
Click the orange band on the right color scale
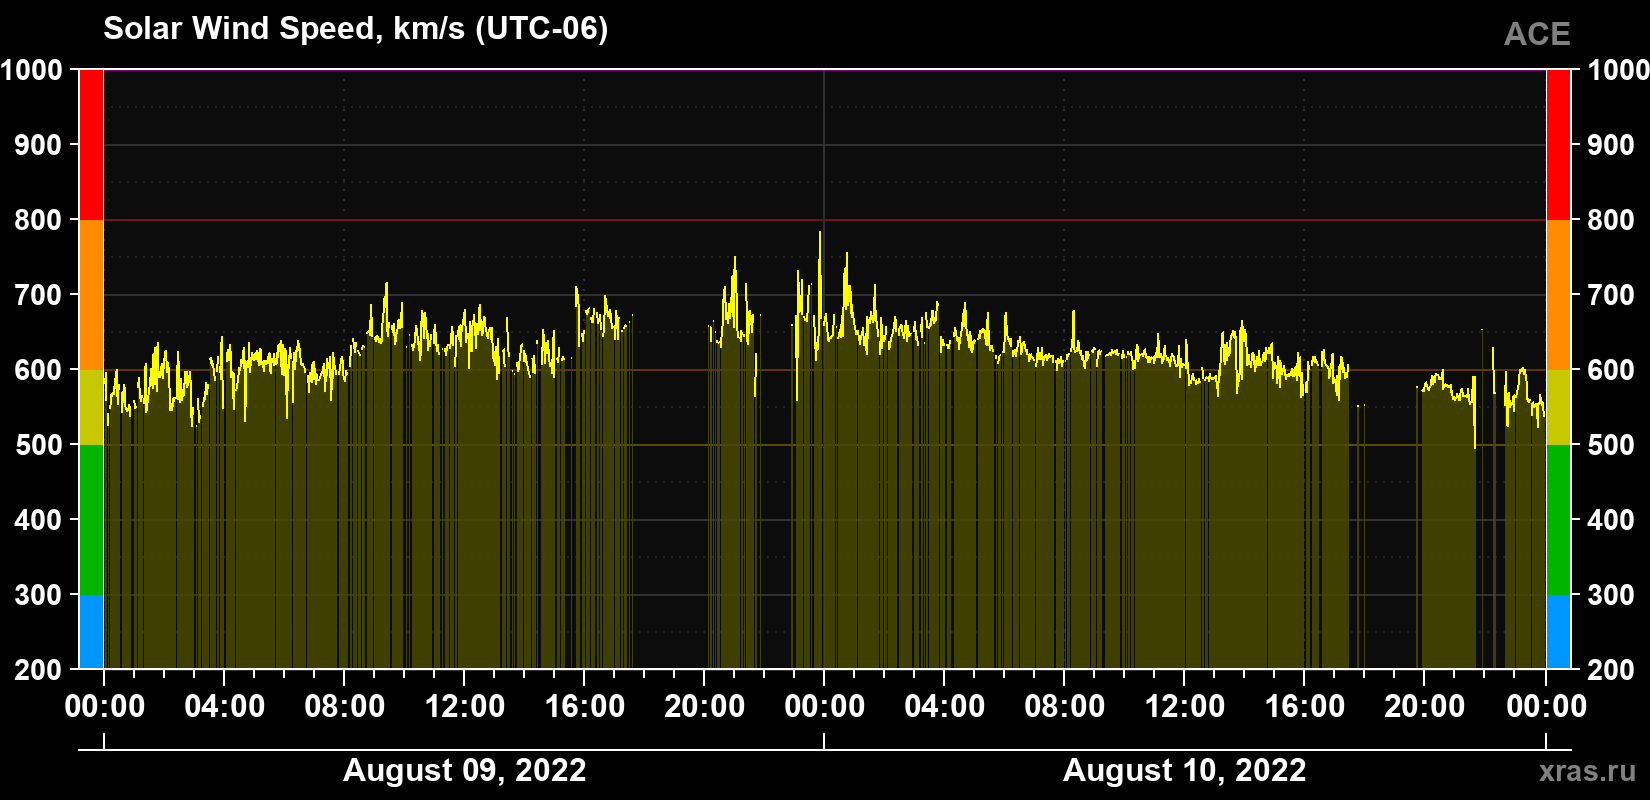click(x=1559, y=295)
